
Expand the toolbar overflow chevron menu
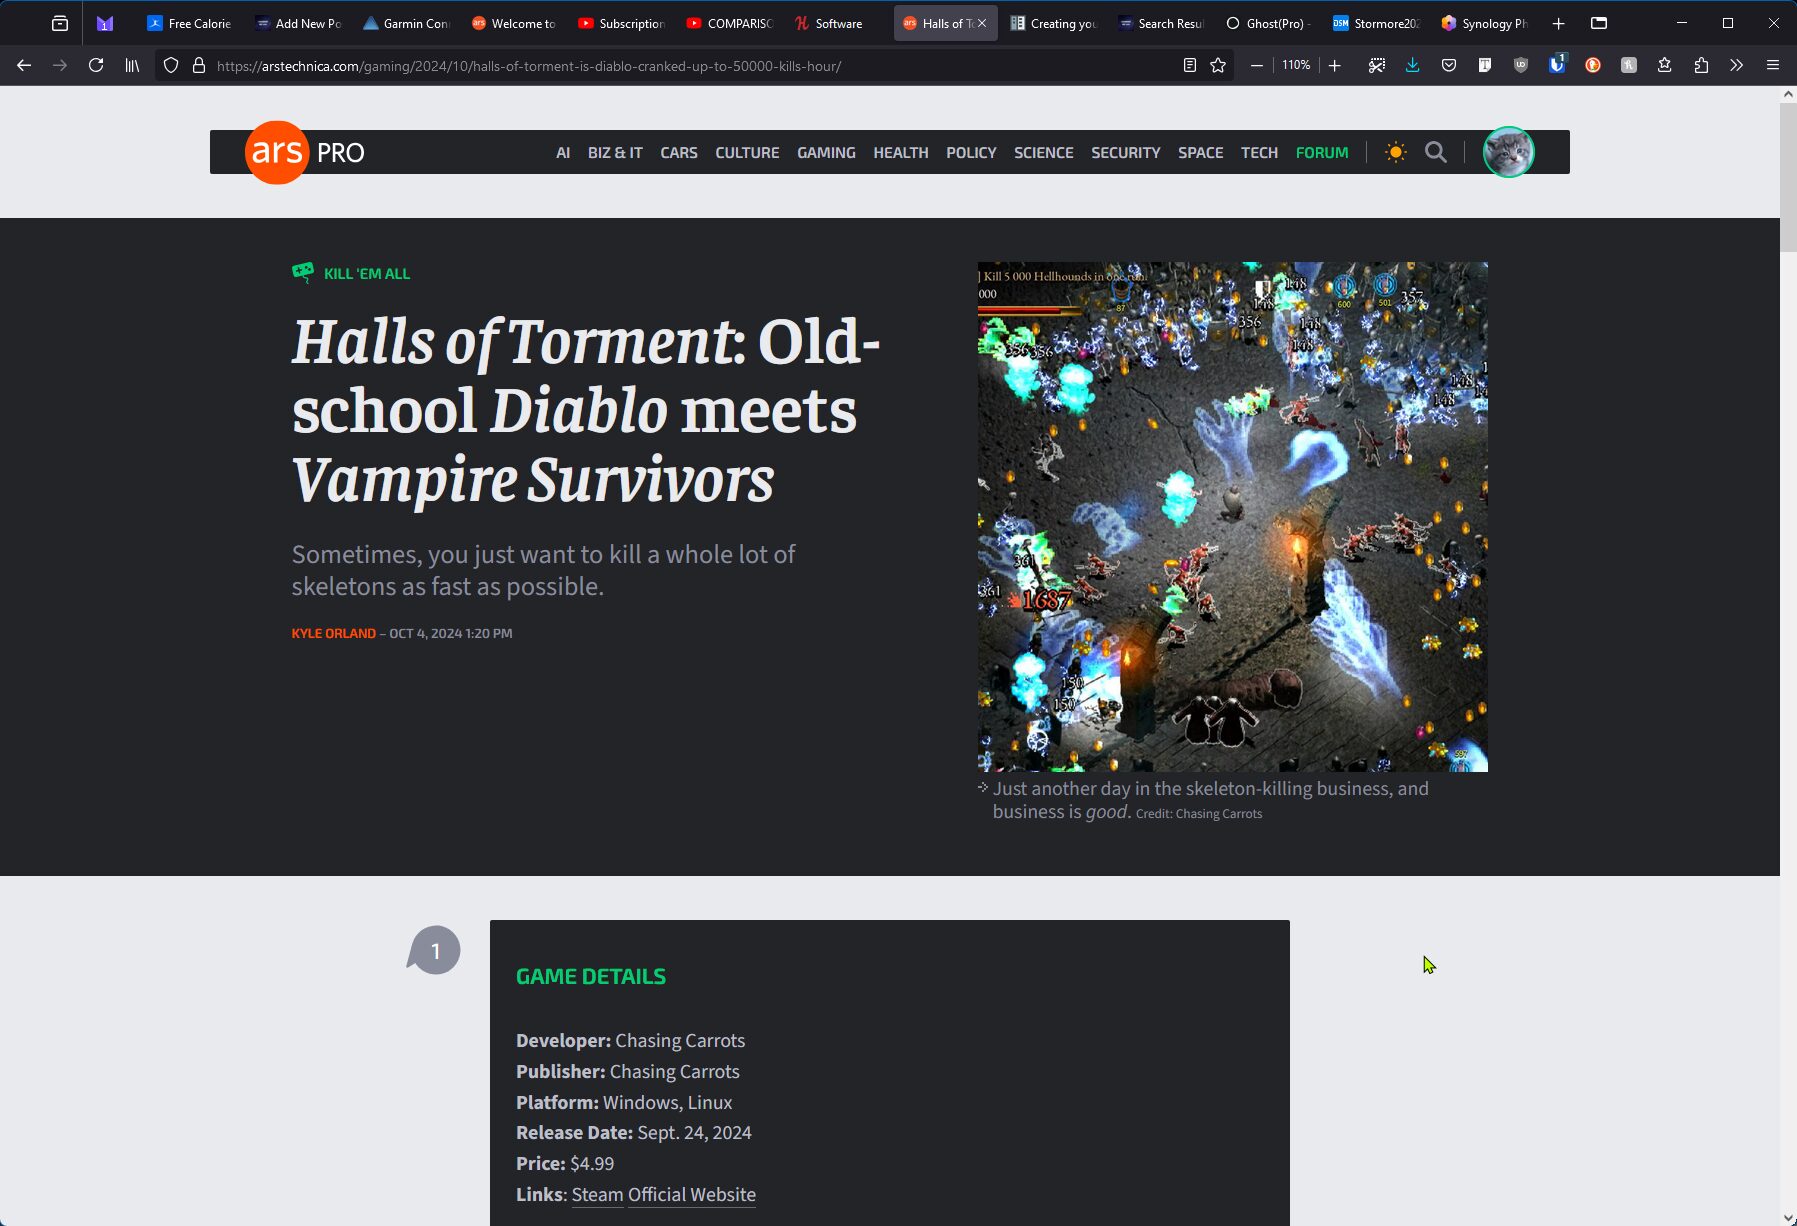[x=1736, y=65]
